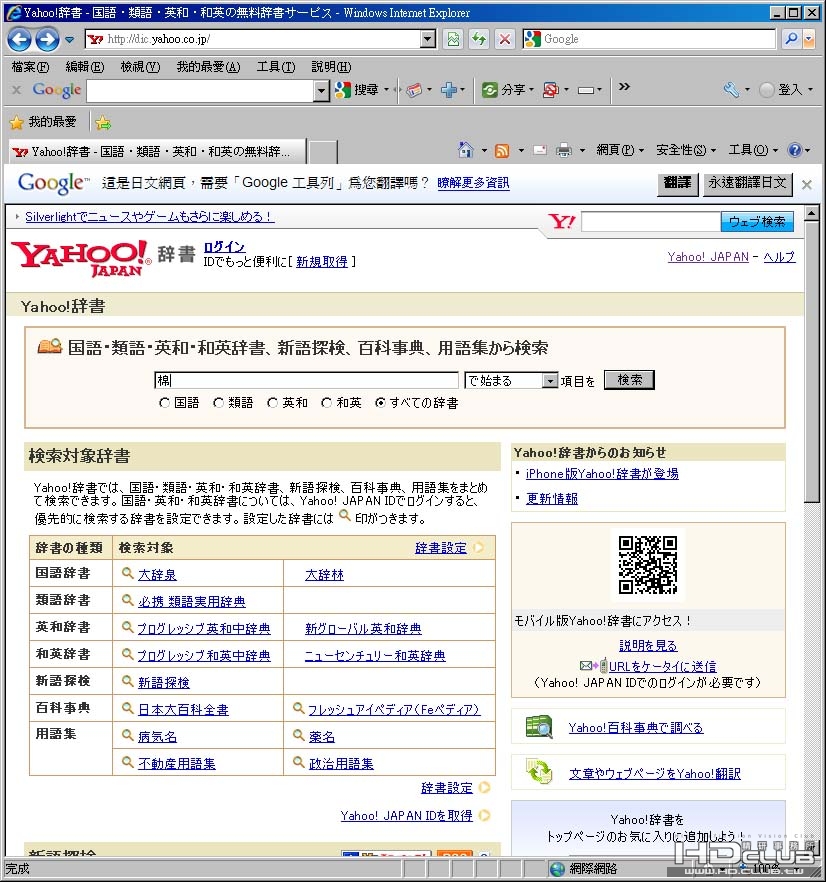Viewport: 826px width, 882px height.
Task: Click the Yahoo!百科事典 book icon
Action: 539,726
